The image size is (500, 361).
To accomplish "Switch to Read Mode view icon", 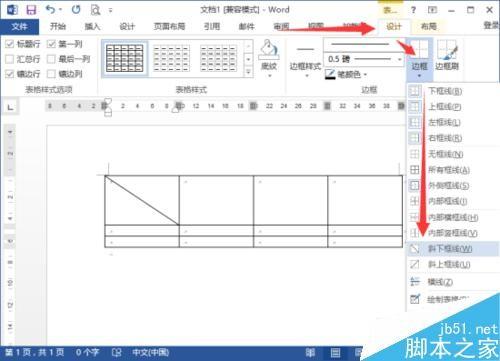I will coord(310,352).
